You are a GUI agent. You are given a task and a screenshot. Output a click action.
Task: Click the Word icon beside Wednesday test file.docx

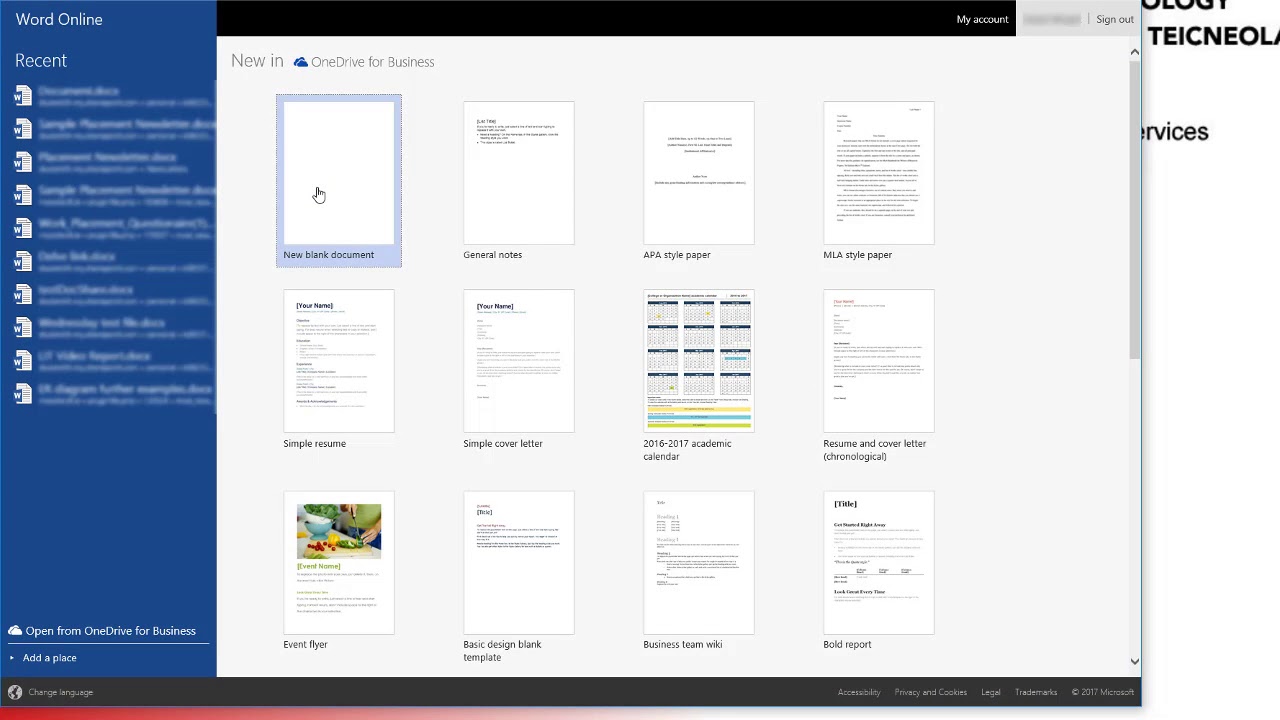[x=23, y=328]
